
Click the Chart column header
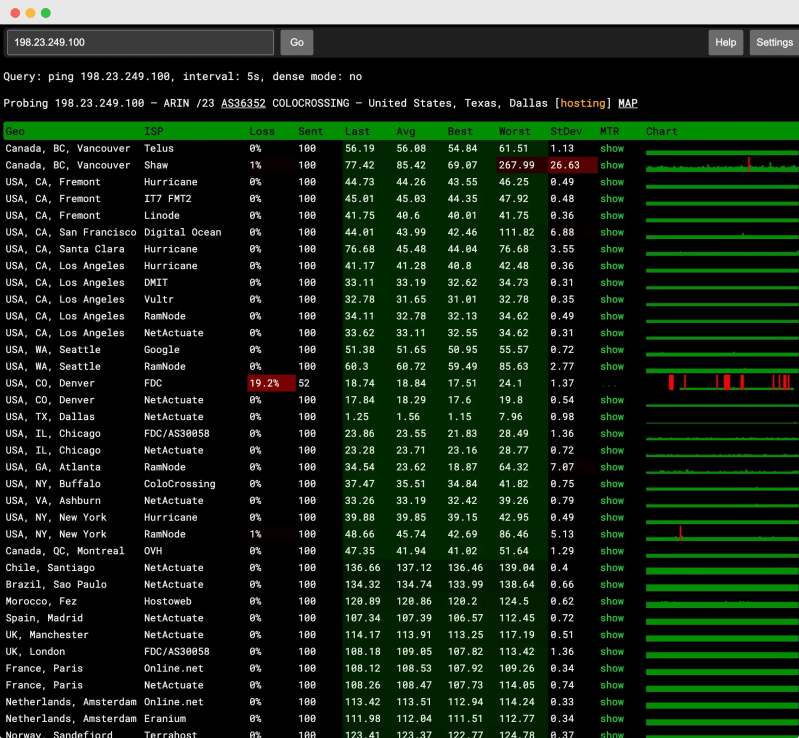(x=661, y=131)
